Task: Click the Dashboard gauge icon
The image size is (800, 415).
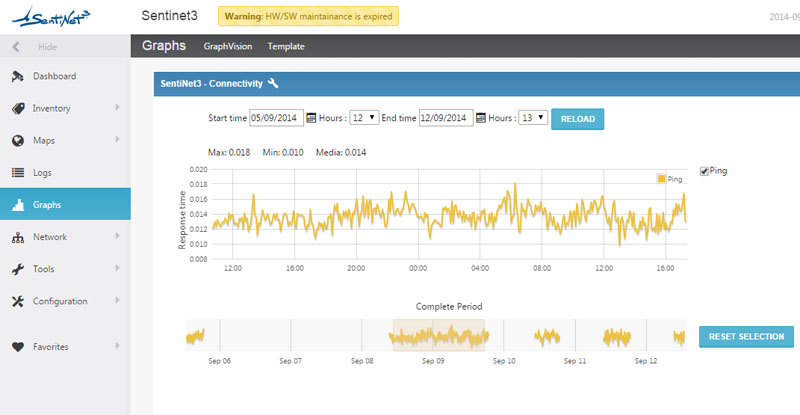Action: pyautogui.click(x=18, y=77)
